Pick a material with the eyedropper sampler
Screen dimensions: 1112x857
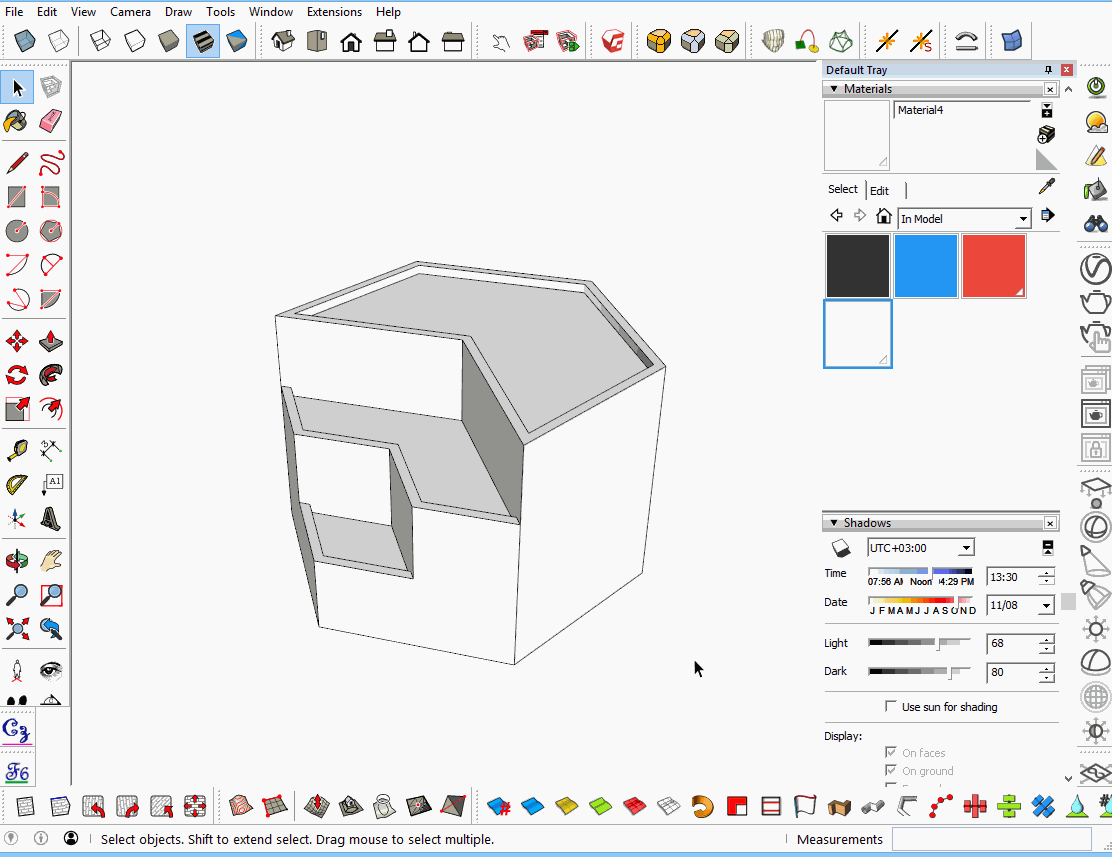(1047, 185)
